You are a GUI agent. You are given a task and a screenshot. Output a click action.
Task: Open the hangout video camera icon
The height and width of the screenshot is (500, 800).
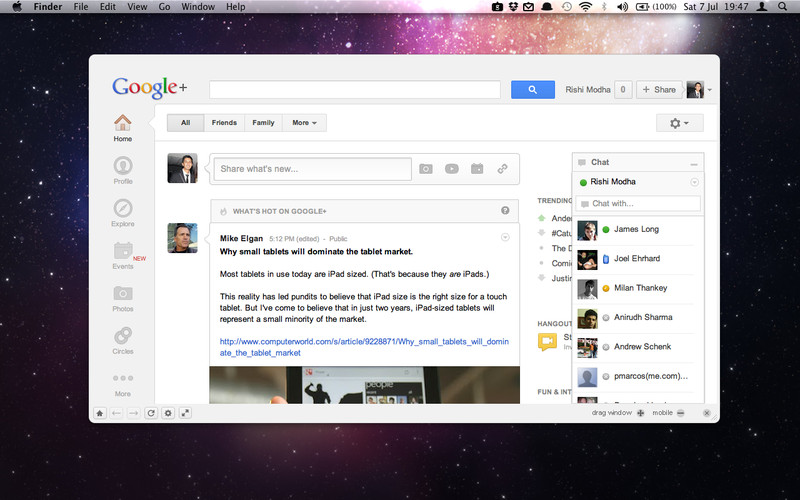pos(547,341)
